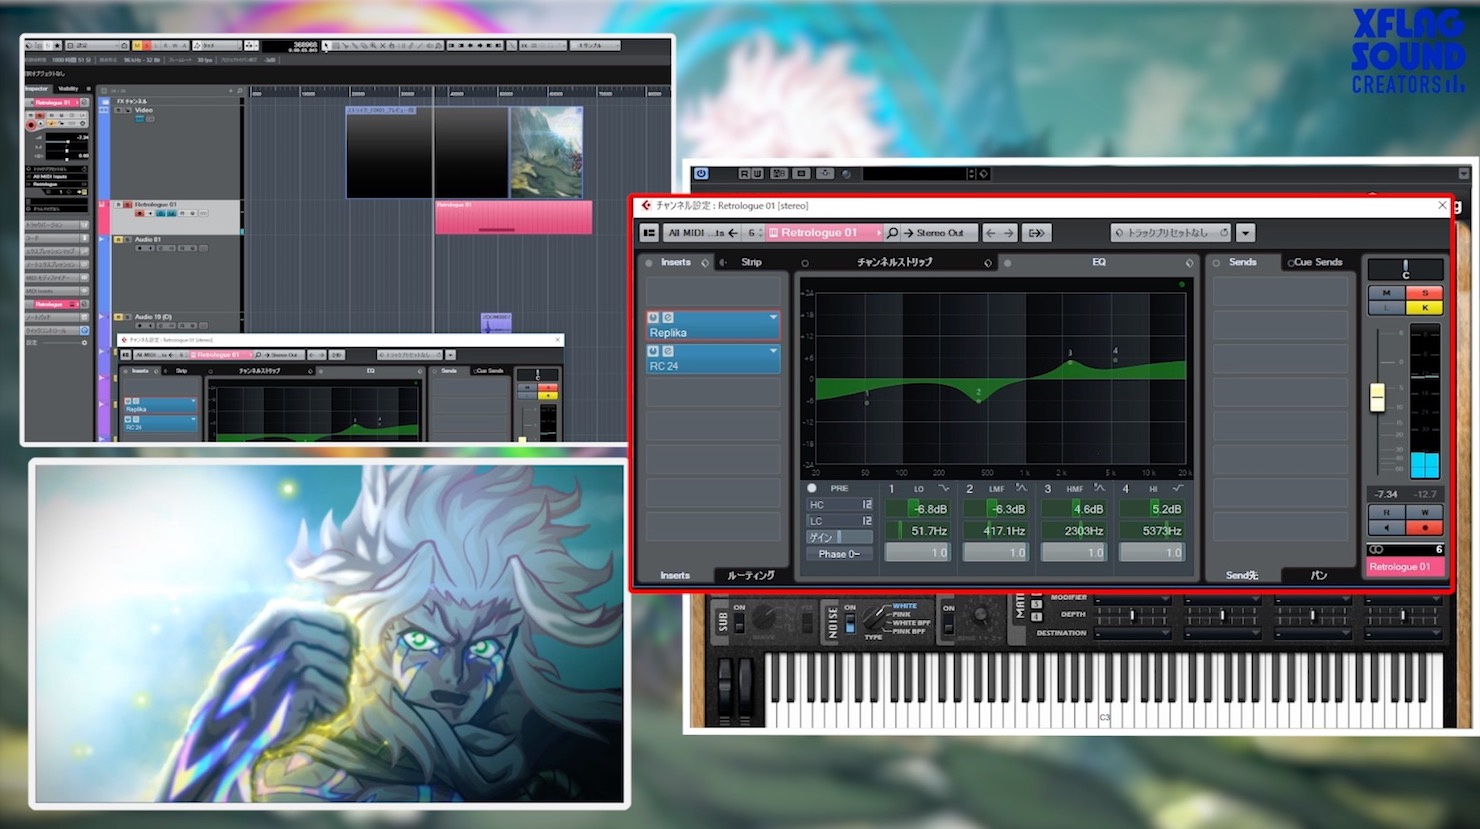This screenshot has height=829, width=1480.
Task: Click Retrologue 01 channel name field
Action: (x=1404, y=567)
